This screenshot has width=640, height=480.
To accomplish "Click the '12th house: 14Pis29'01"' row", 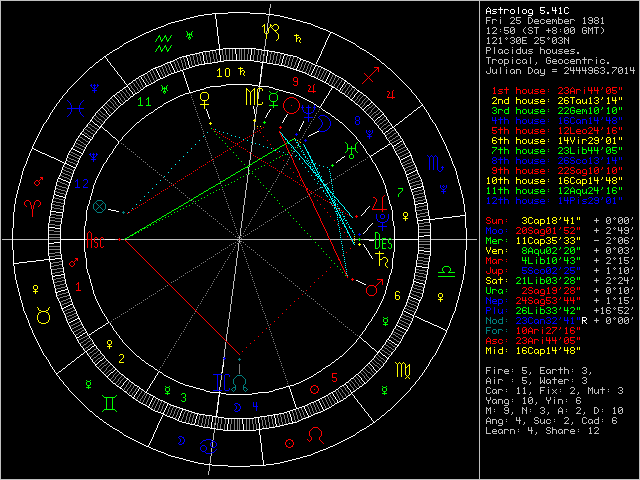I will tap(554, 200).
